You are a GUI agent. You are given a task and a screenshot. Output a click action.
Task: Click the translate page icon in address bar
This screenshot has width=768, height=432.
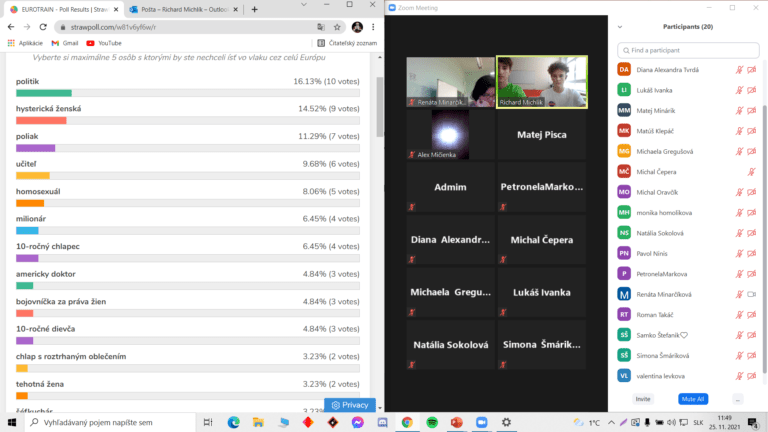(x=321, y=27)
